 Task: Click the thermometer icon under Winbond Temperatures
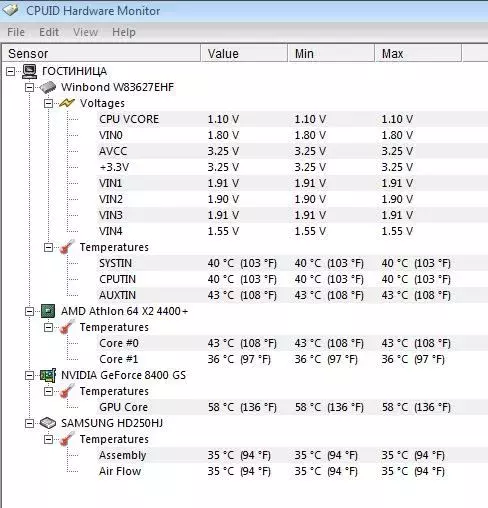[67, 247]
